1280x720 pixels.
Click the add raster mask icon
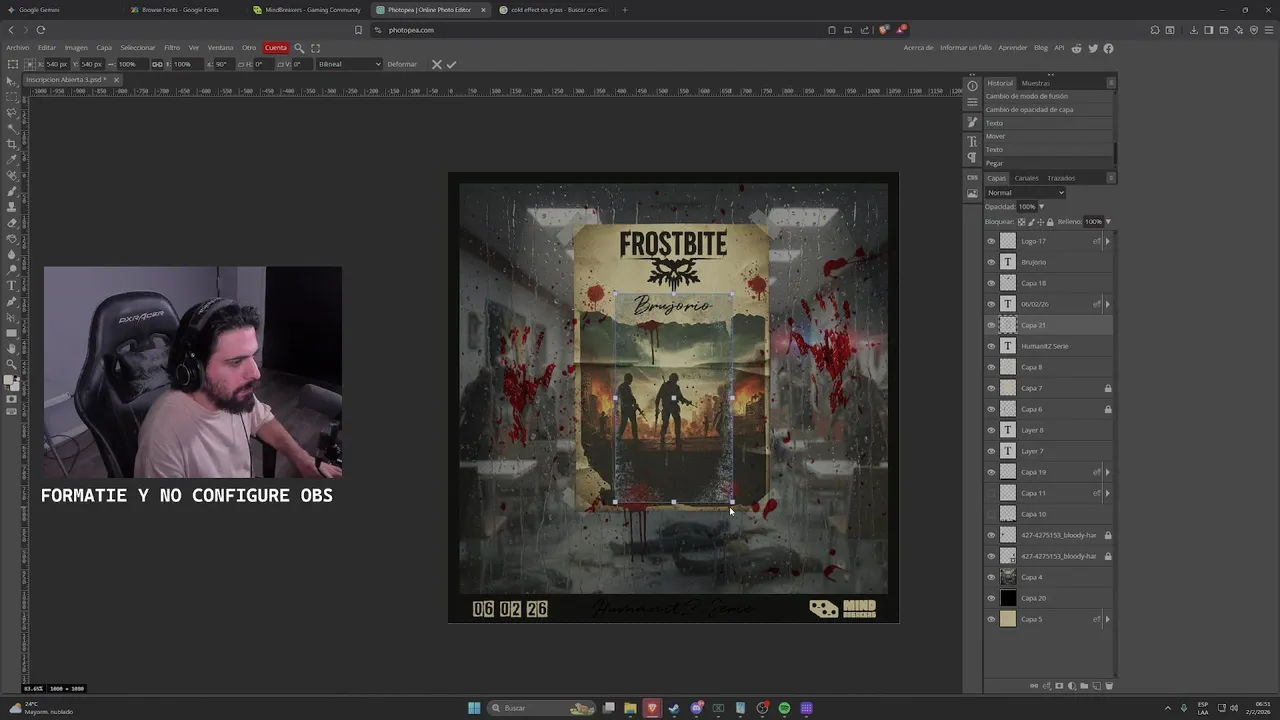(1060, 686)
